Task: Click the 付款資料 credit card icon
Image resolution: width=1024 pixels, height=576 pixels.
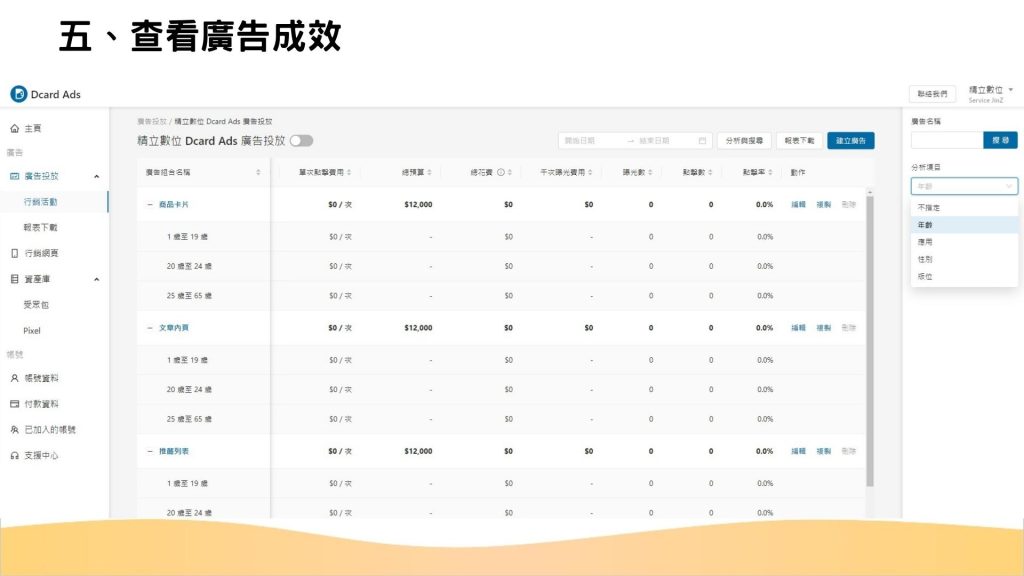Action: pos(14,404)
